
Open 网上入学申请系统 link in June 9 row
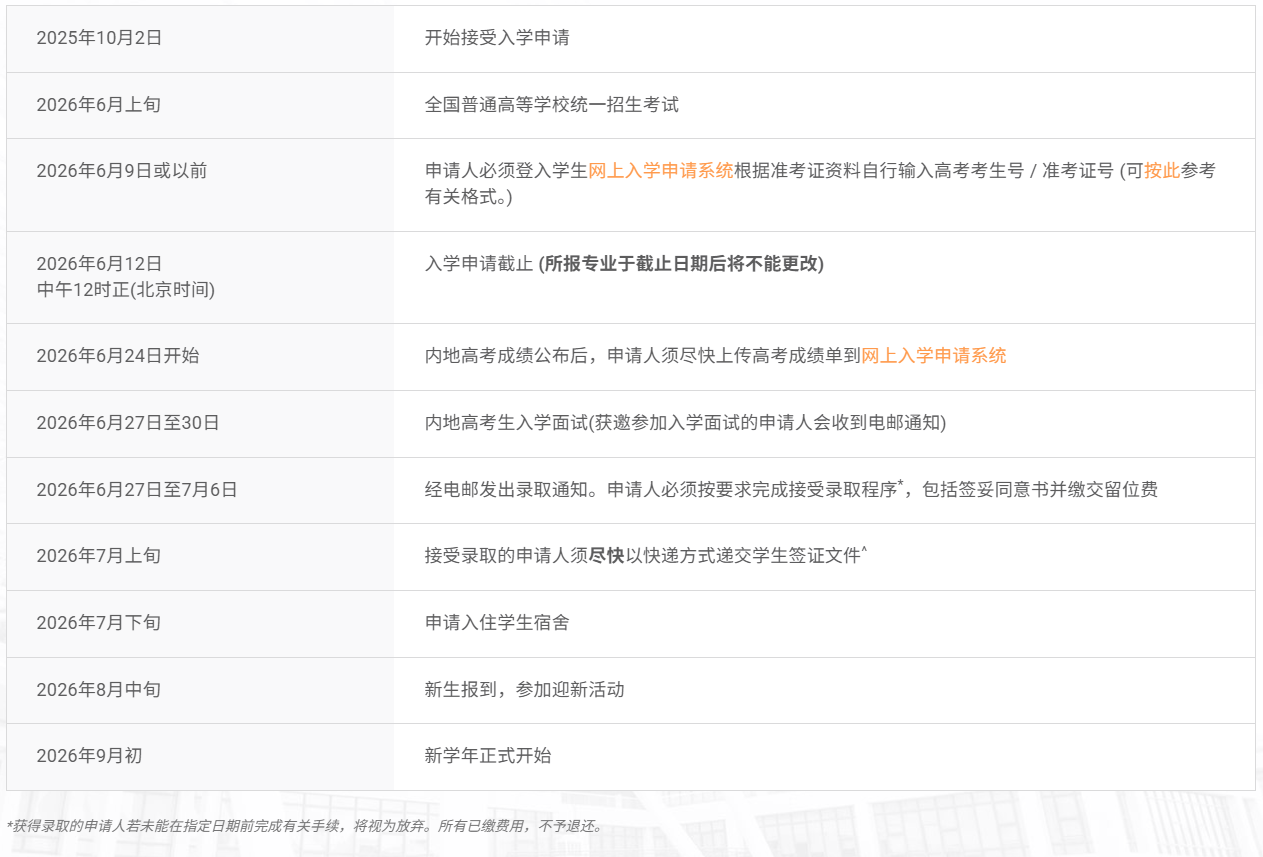[660, 170]
